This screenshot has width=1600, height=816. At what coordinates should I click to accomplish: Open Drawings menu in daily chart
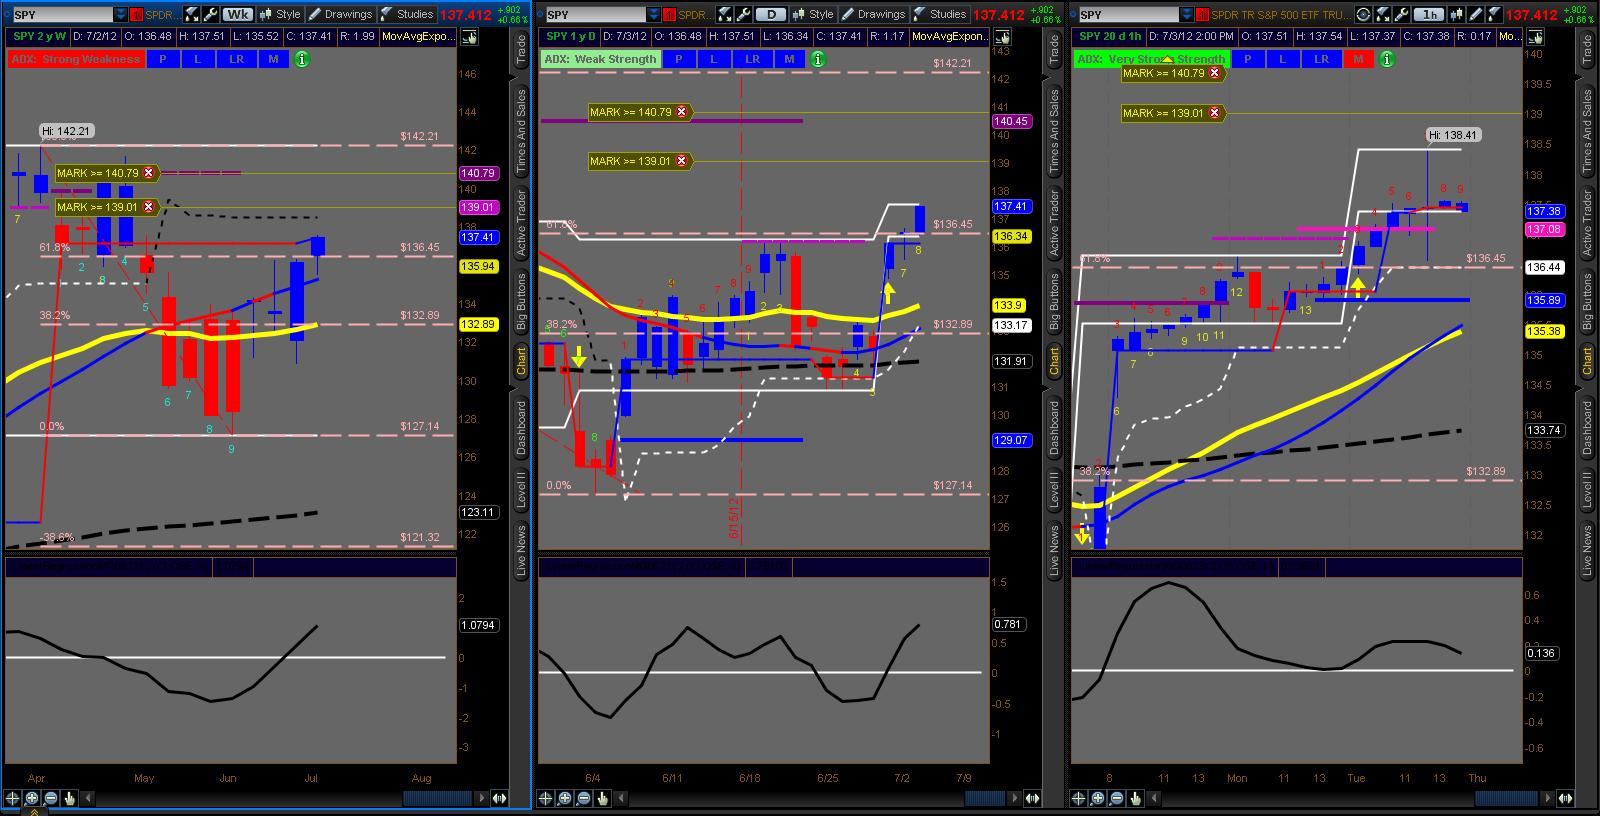pos(873,14)
